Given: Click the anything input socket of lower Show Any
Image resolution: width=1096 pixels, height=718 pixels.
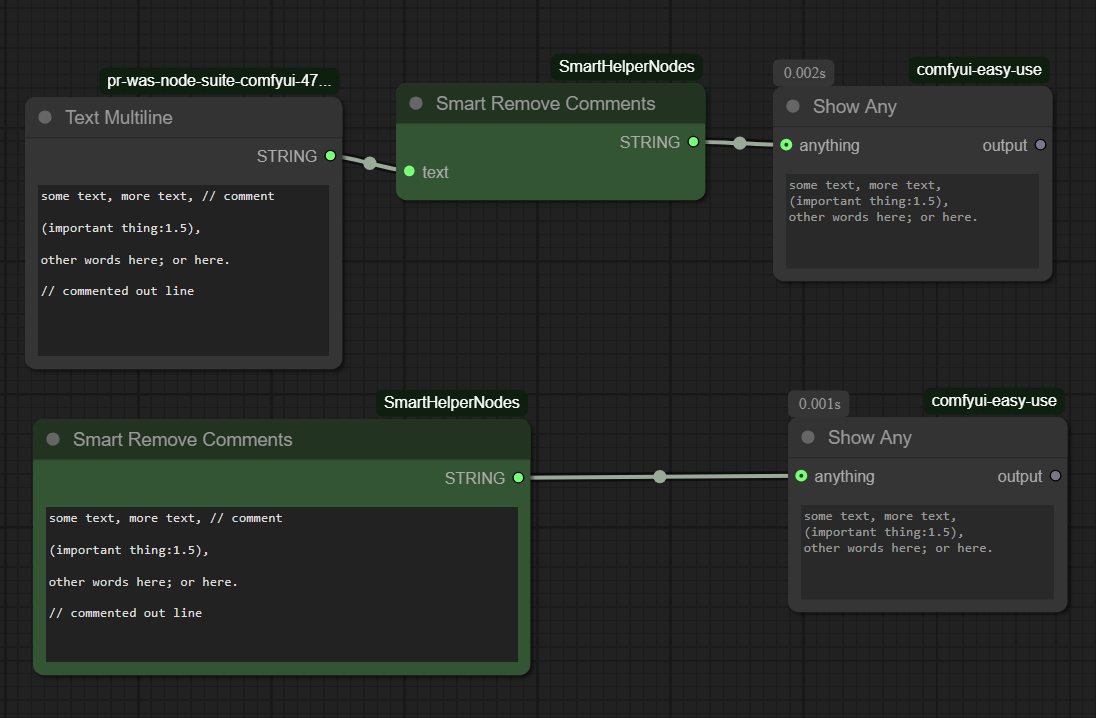Looking at the screenshot, I should (x=802, y=476).
